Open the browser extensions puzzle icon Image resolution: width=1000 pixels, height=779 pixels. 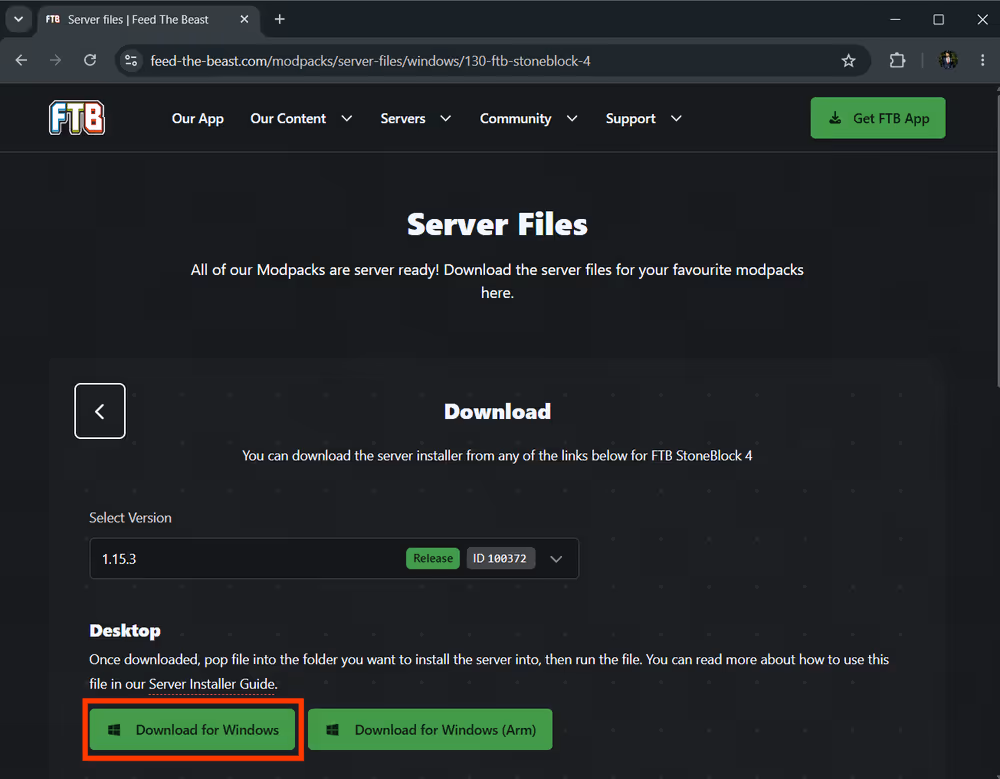tap(897, 61)
